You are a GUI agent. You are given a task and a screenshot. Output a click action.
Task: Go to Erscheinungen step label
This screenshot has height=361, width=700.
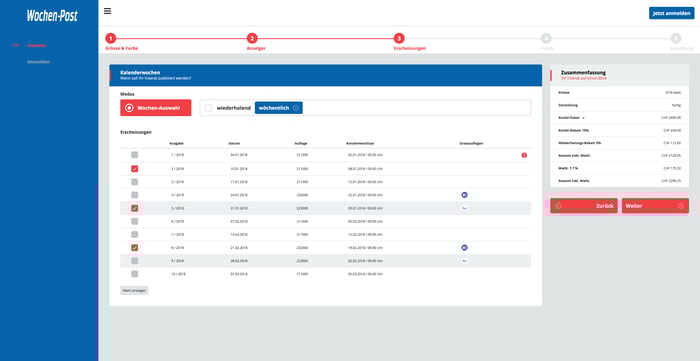(409, 48)
